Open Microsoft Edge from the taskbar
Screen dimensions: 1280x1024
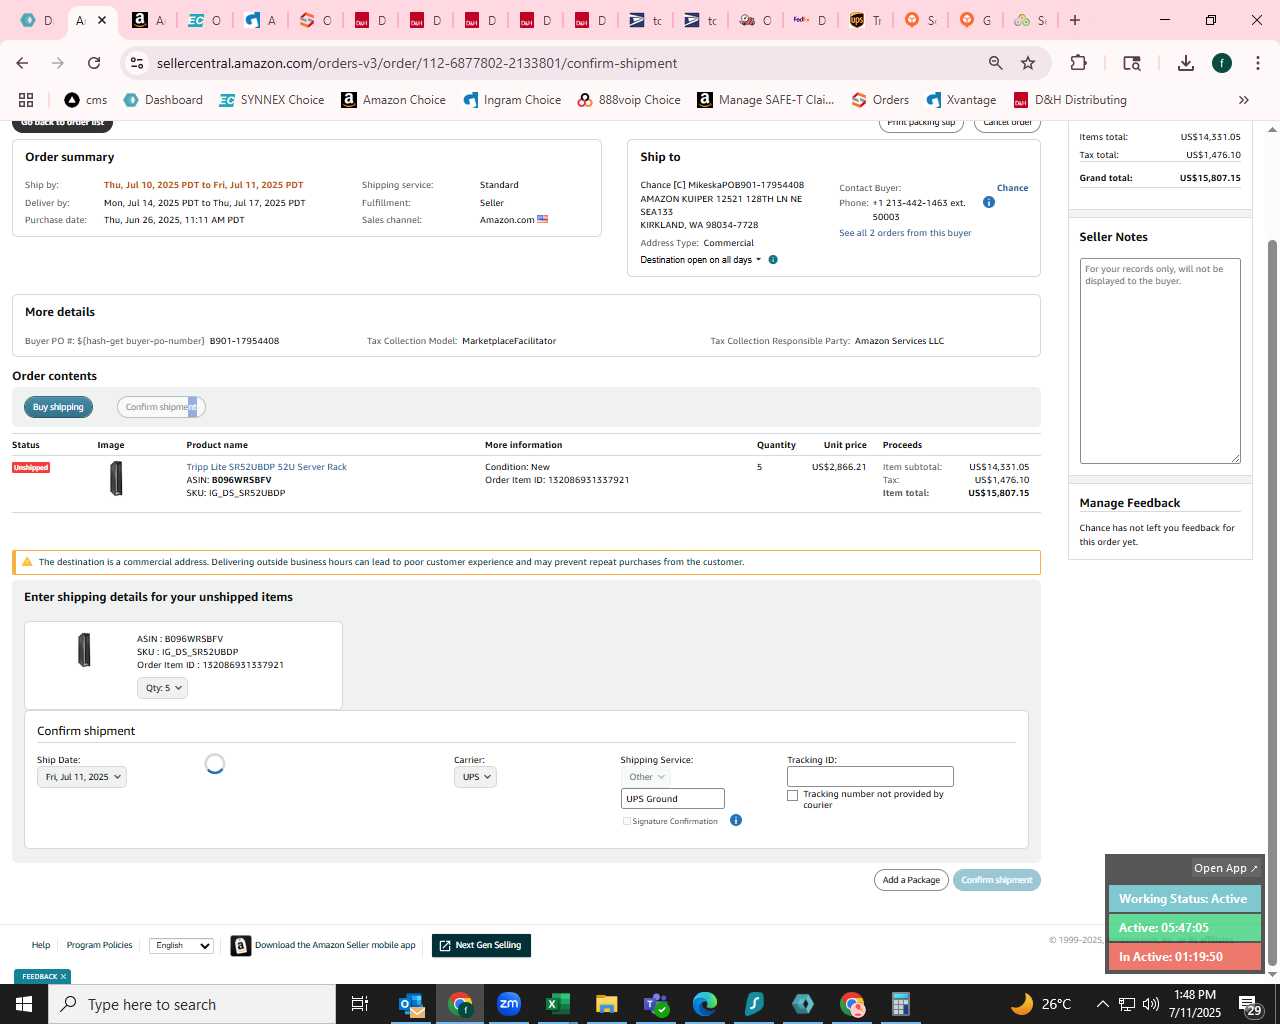pos(705,1004)
